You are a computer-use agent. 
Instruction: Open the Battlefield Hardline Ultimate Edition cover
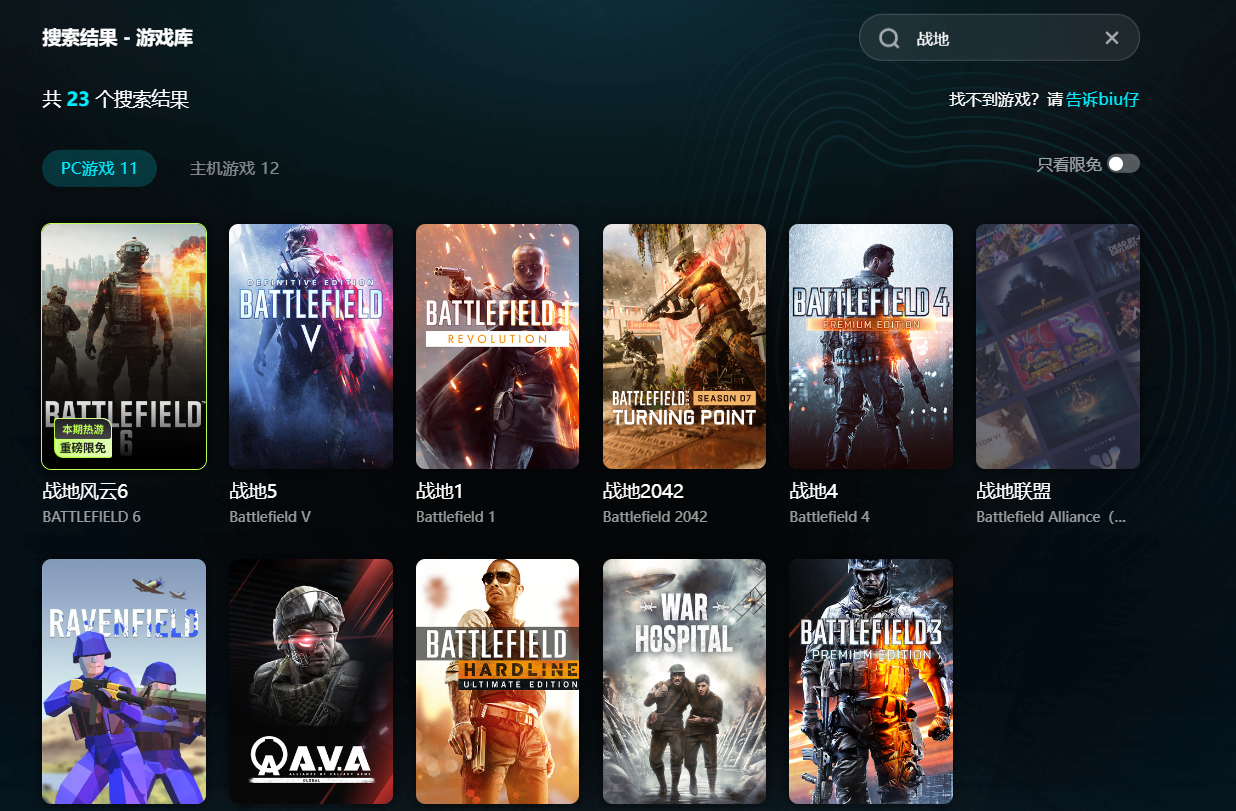pos(497,681)
